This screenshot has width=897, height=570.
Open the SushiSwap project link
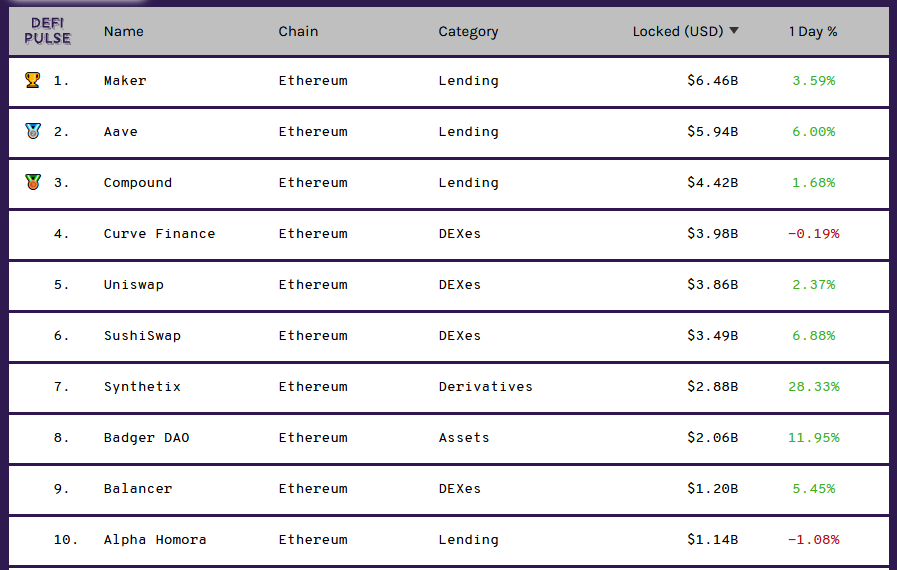(x=142, y=335)
